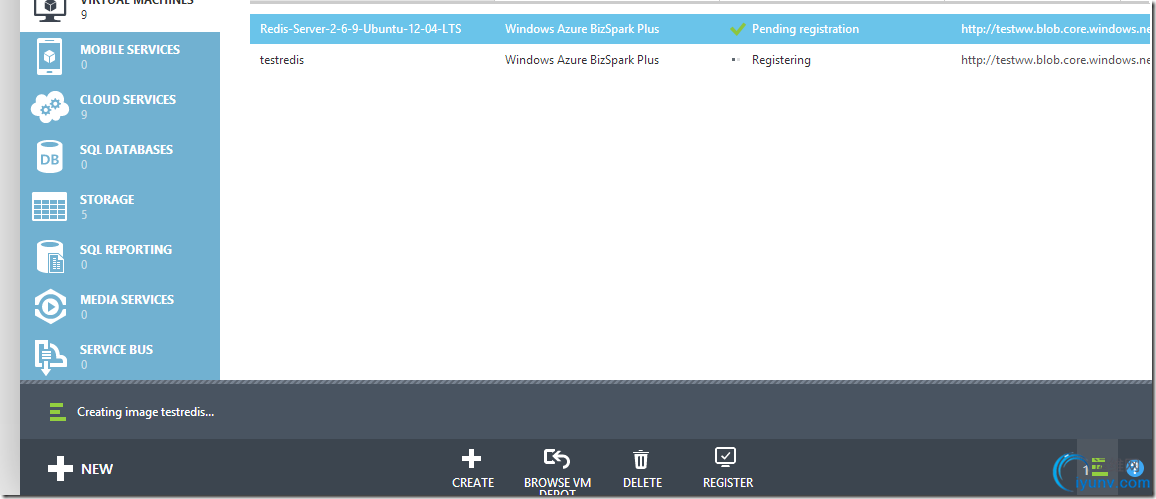Viewport: 1156px width, 499px height.
Task: Go to SQL REPORTING in sidebar
Action: 125,250
